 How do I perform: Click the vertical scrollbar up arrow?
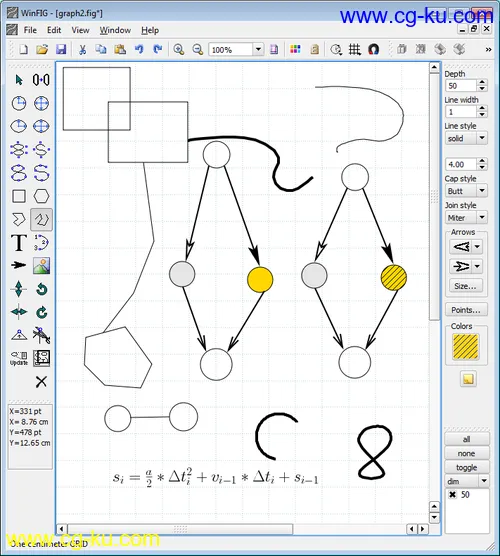click(x=434, y=67)
